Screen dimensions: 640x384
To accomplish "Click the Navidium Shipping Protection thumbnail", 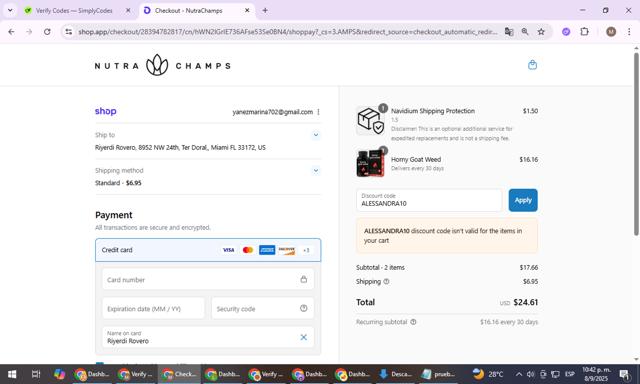I will coord(370,120).
